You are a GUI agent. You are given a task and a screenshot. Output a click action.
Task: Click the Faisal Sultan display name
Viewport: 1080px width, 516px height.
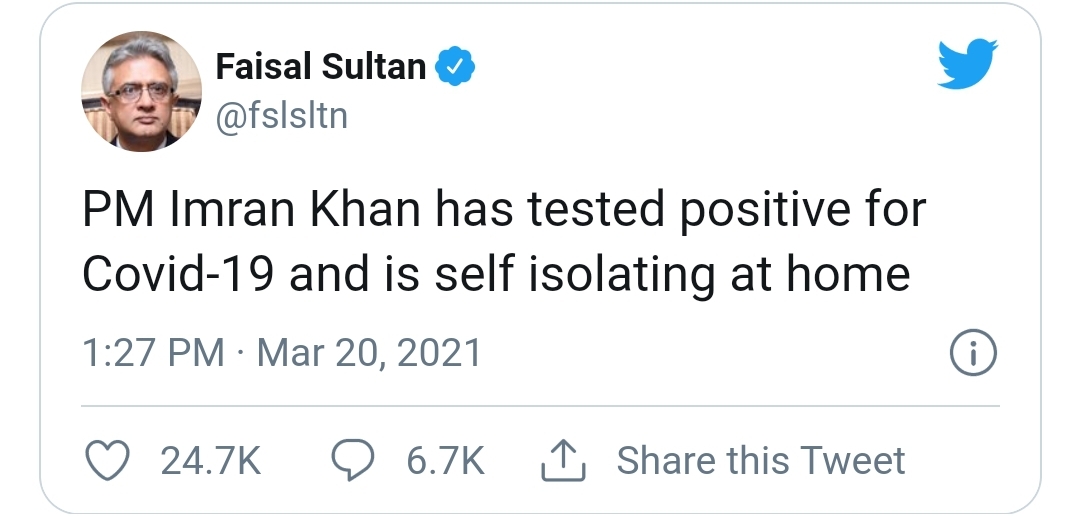pyautogui.click(x=321, y=68)
